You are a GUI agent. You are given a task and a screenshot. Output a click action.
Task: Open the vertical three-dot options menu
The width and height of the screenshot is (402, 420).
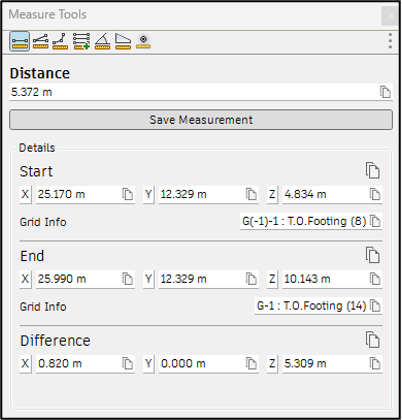pyautogui.click(x=390, y=41)
